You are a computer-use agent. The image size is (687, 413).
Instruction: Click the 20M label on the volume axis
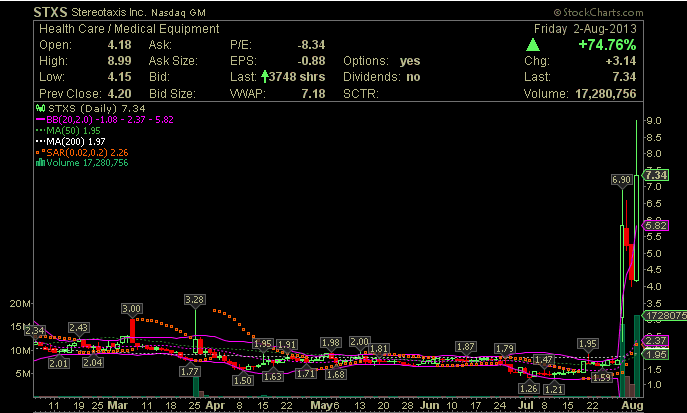[20, 304]
